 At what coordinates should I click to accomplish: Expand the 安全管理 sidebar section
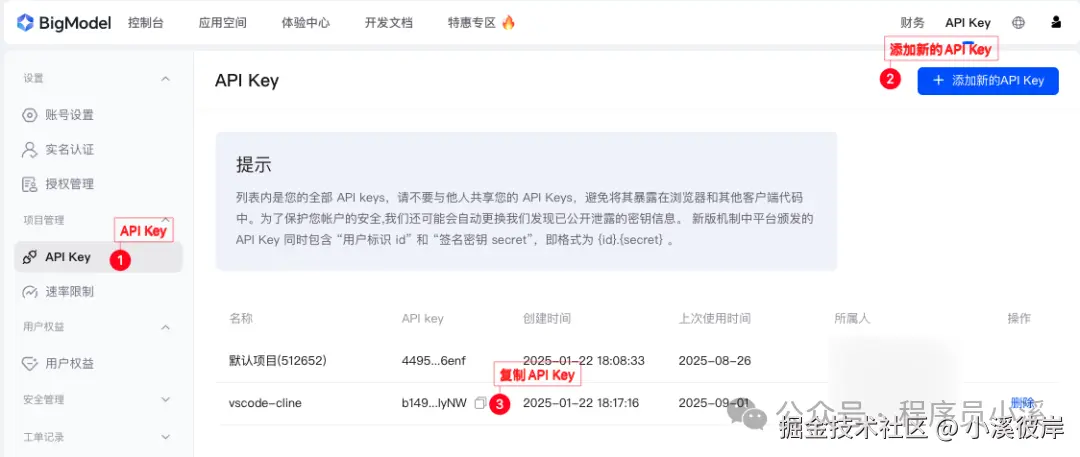(166, 400)
